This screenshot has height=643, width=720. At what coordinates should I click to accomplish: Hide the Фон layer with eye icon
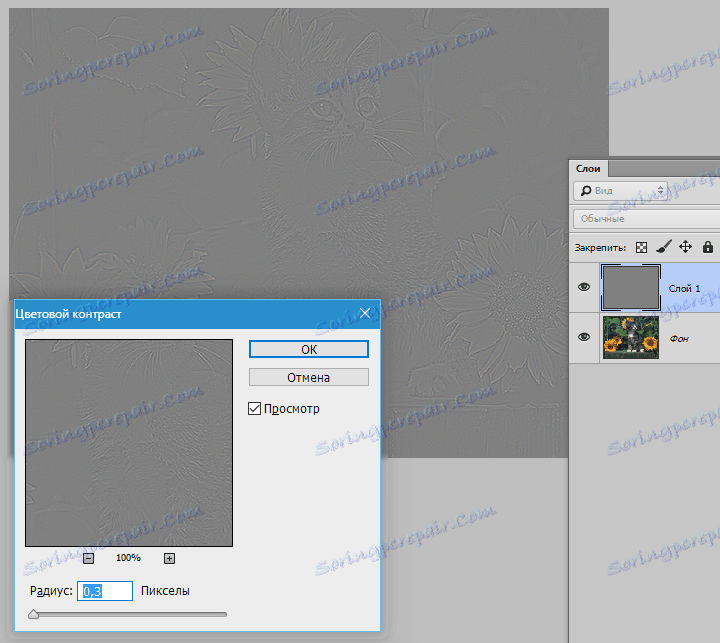click(584, 337)
